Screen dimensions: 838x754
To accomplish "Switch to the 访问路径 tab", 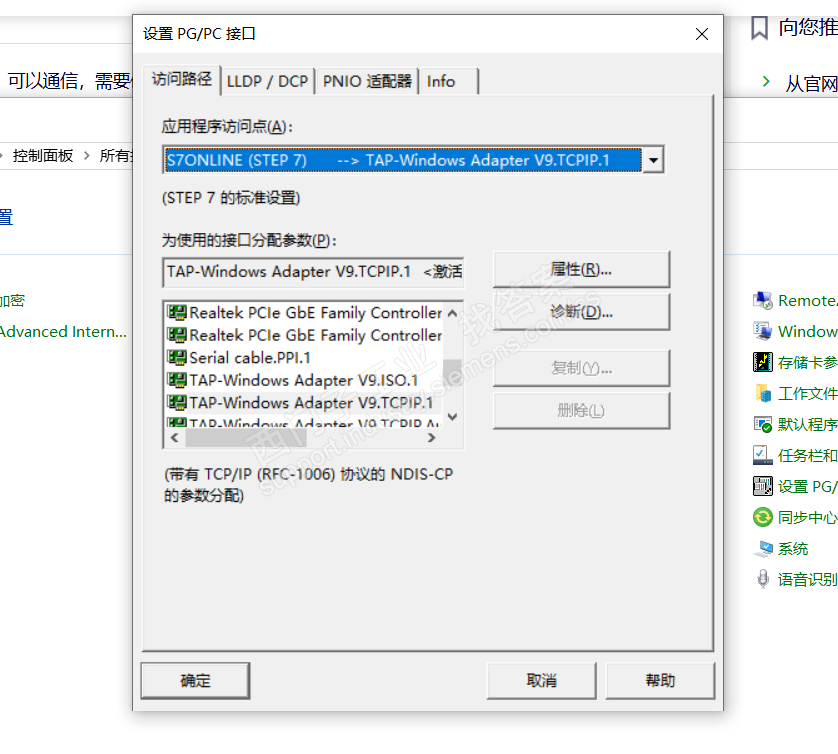I will tap(182, 79).
